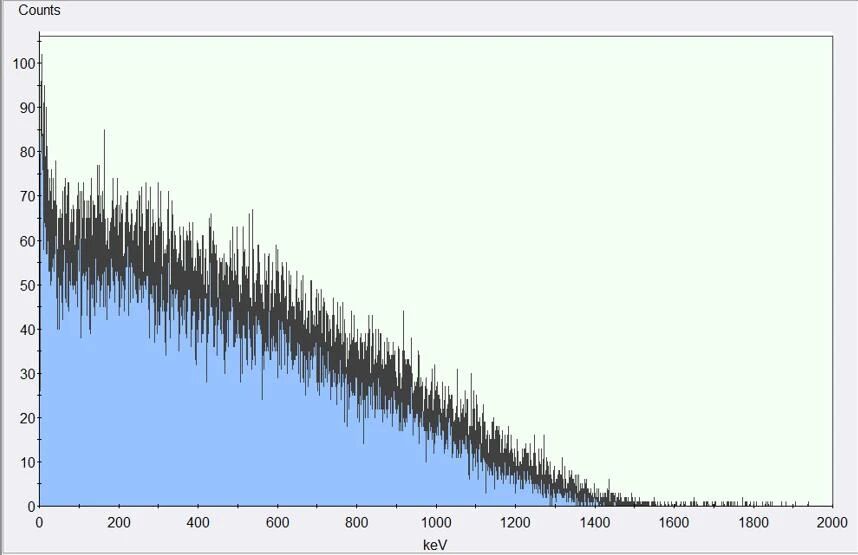Click the 90 counts y-axis label
The height and width of the screenshot is (555, 858).
(25, 108)
